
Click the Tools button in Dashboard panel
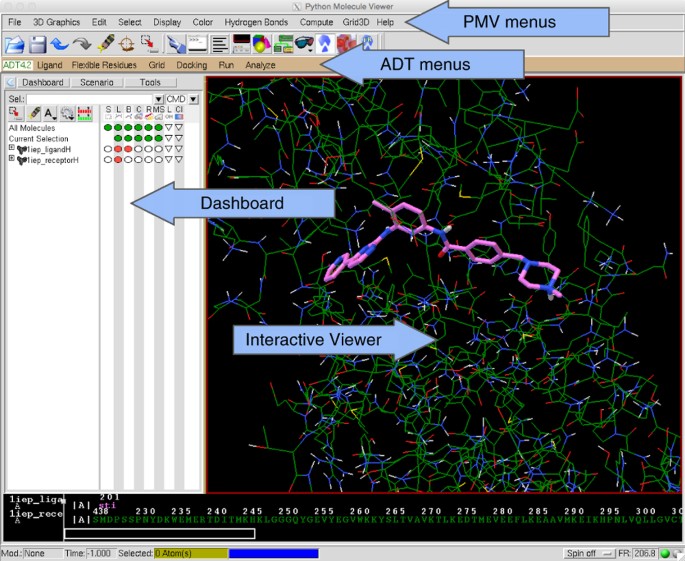tap(150, 82)
